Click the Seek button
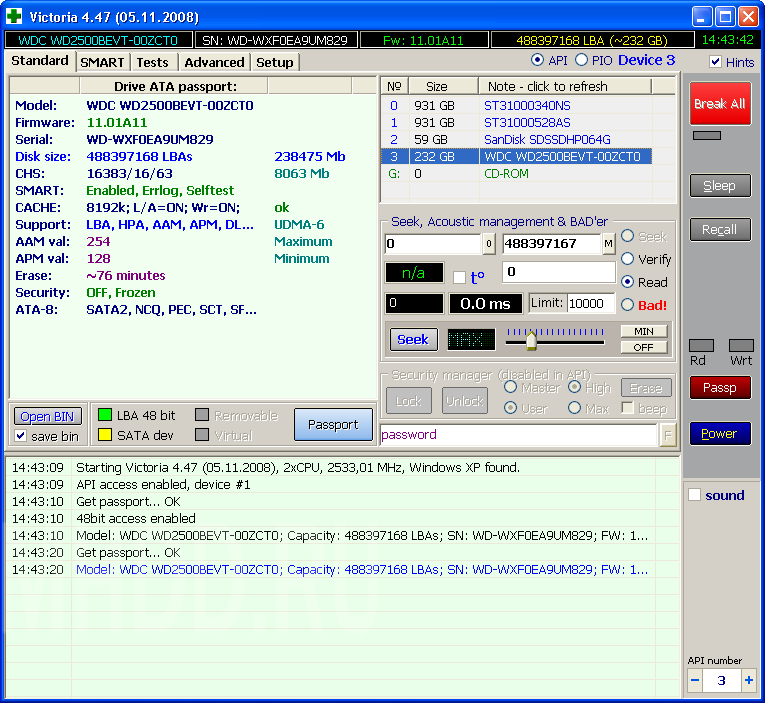This screenshot has width=765, height=703. tap(413, 339)
